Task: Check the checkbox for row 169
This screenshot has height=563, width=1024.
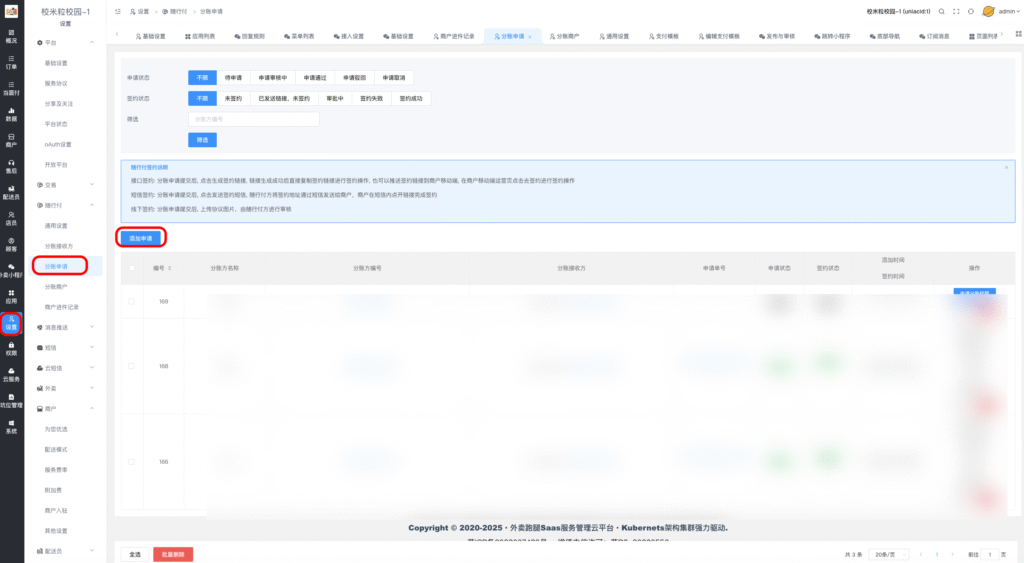Action: point(131,302)
